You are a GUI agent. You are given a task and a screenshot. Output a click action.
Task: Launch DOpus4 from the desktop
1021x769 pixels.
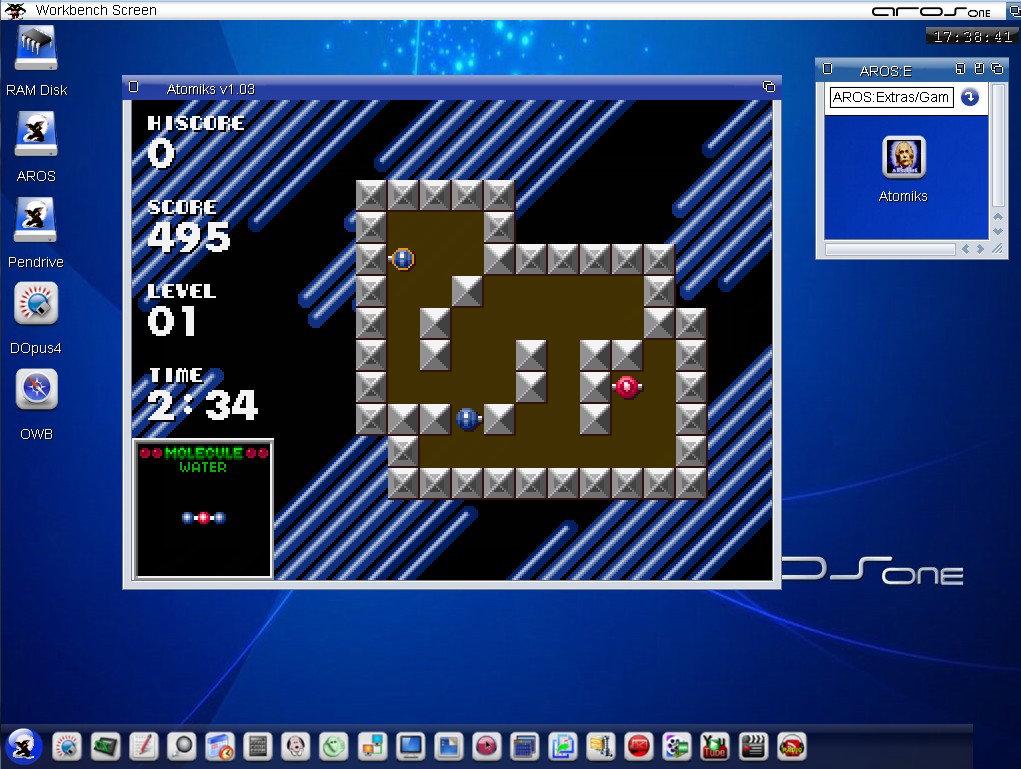tap(36, 306)
